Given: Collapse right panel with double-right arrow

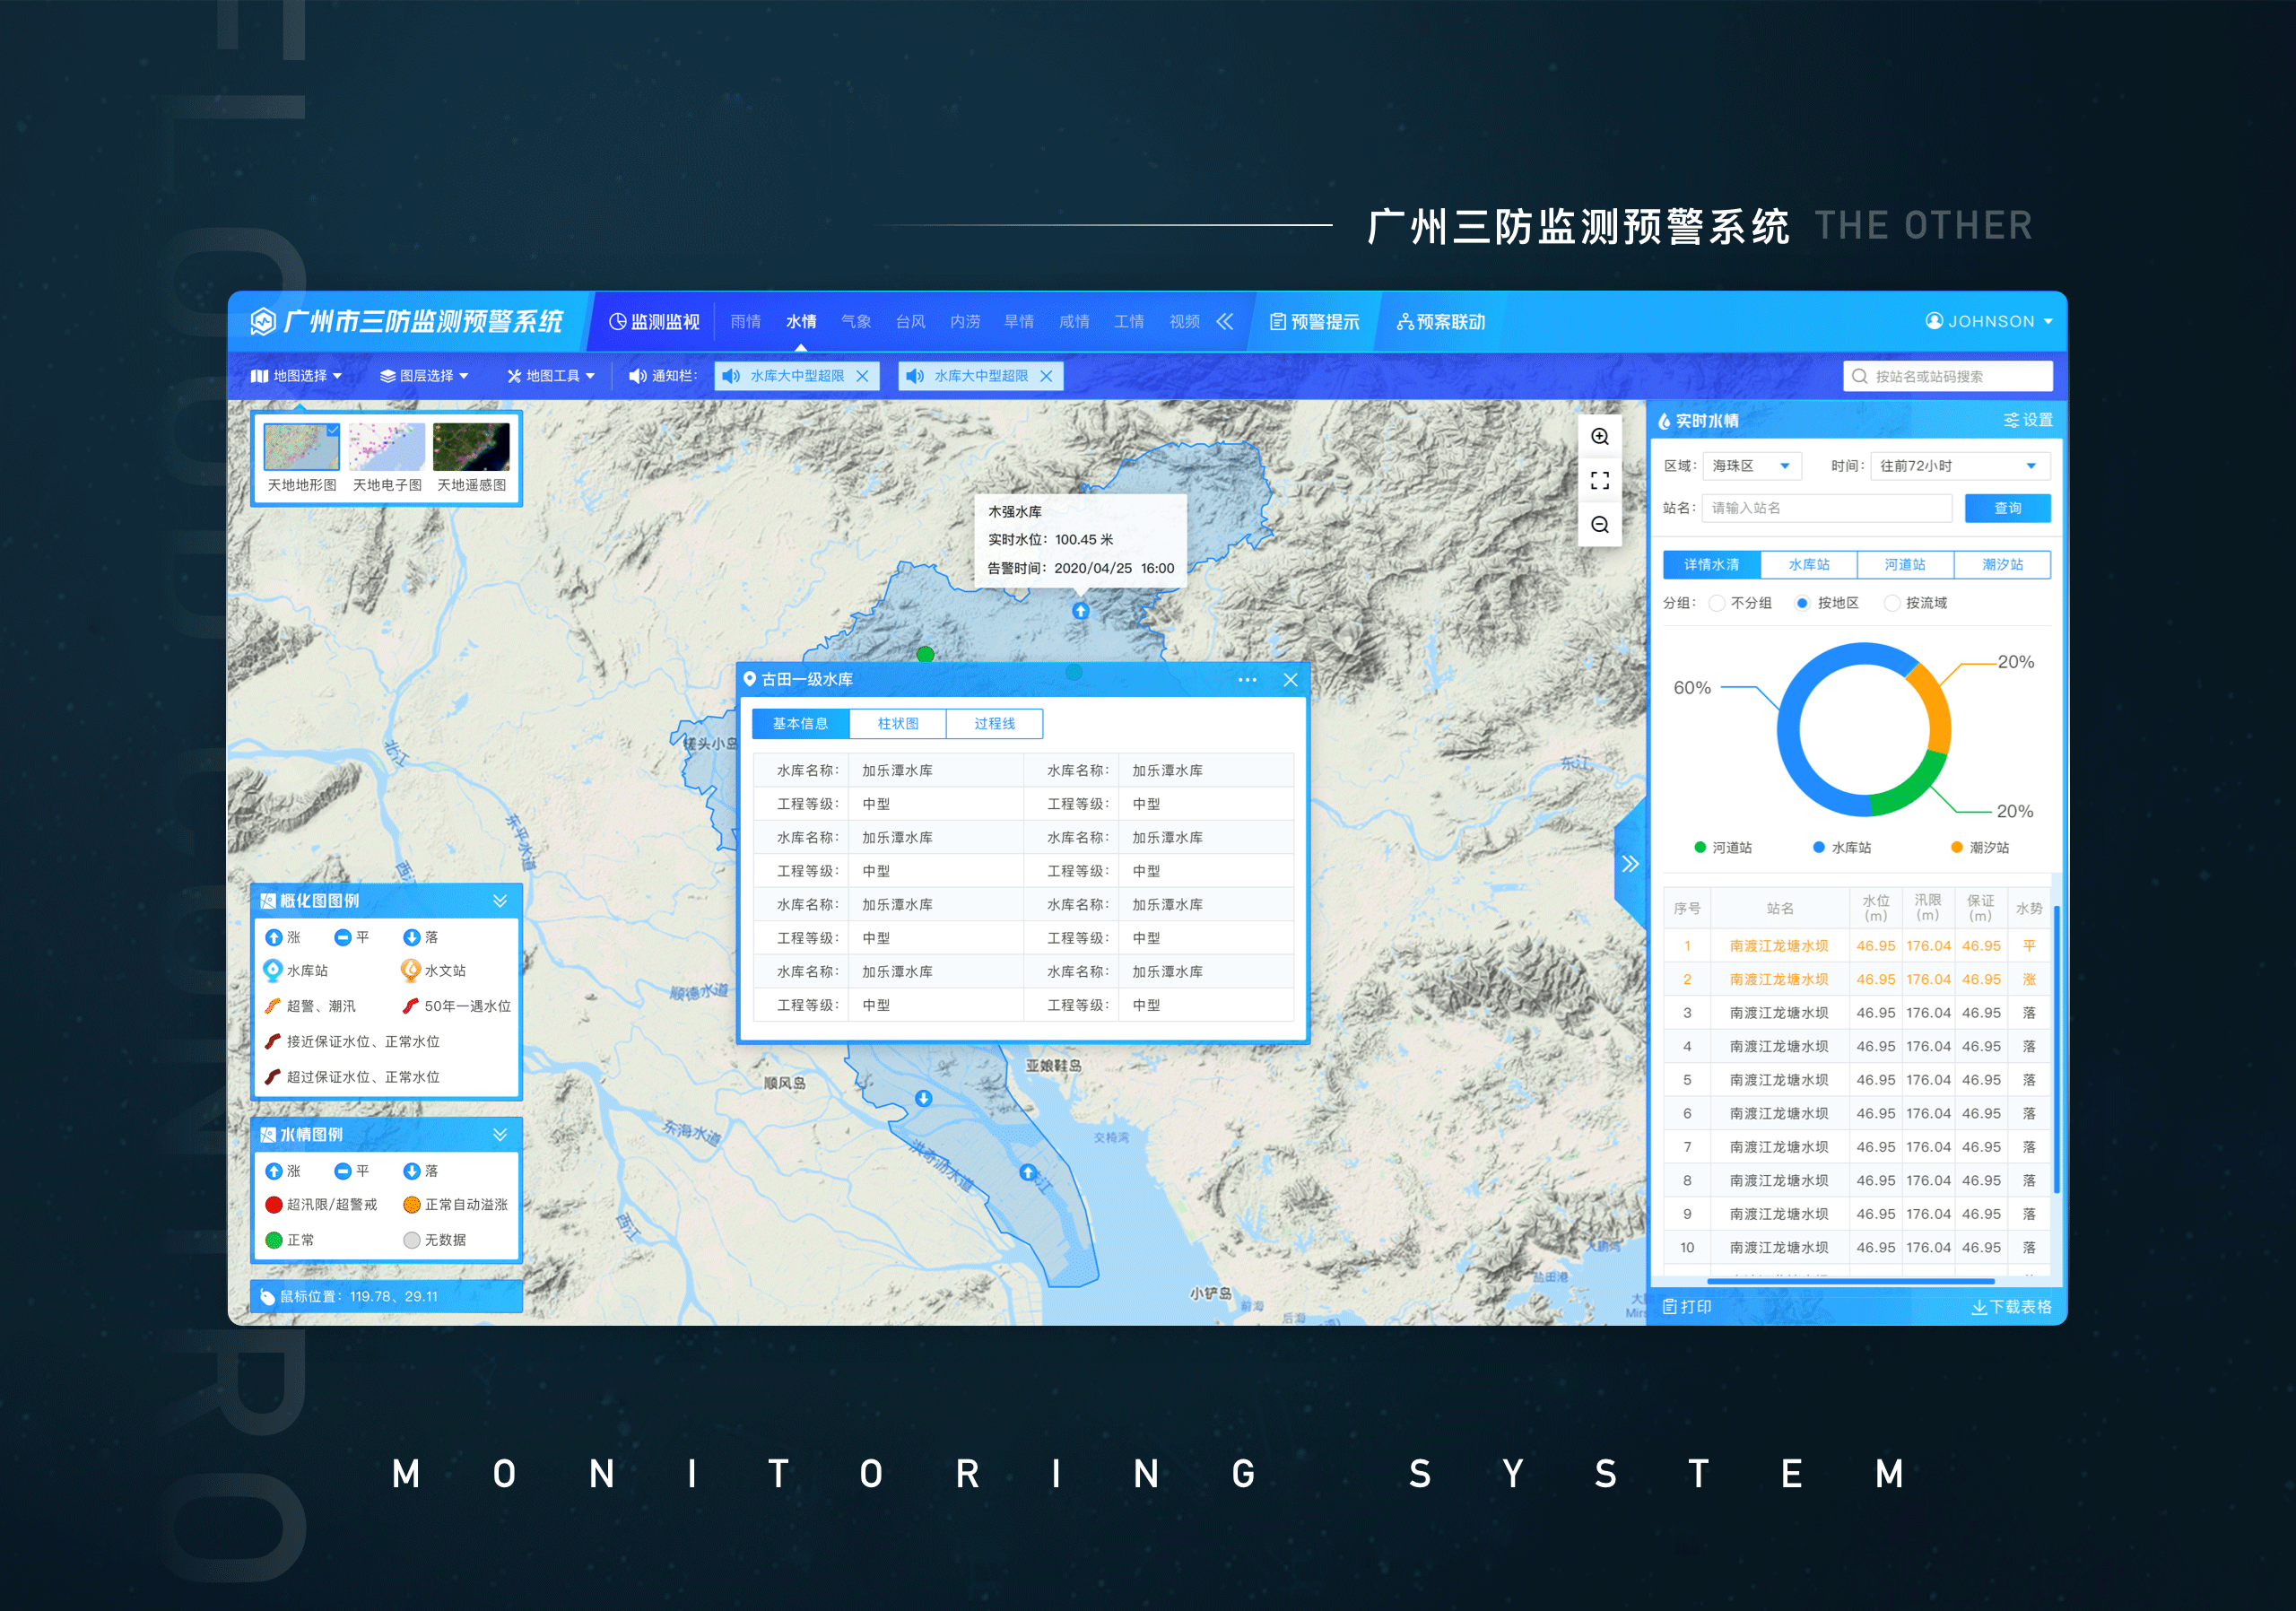Looking at the screenshot, I should pos(1630,864).
